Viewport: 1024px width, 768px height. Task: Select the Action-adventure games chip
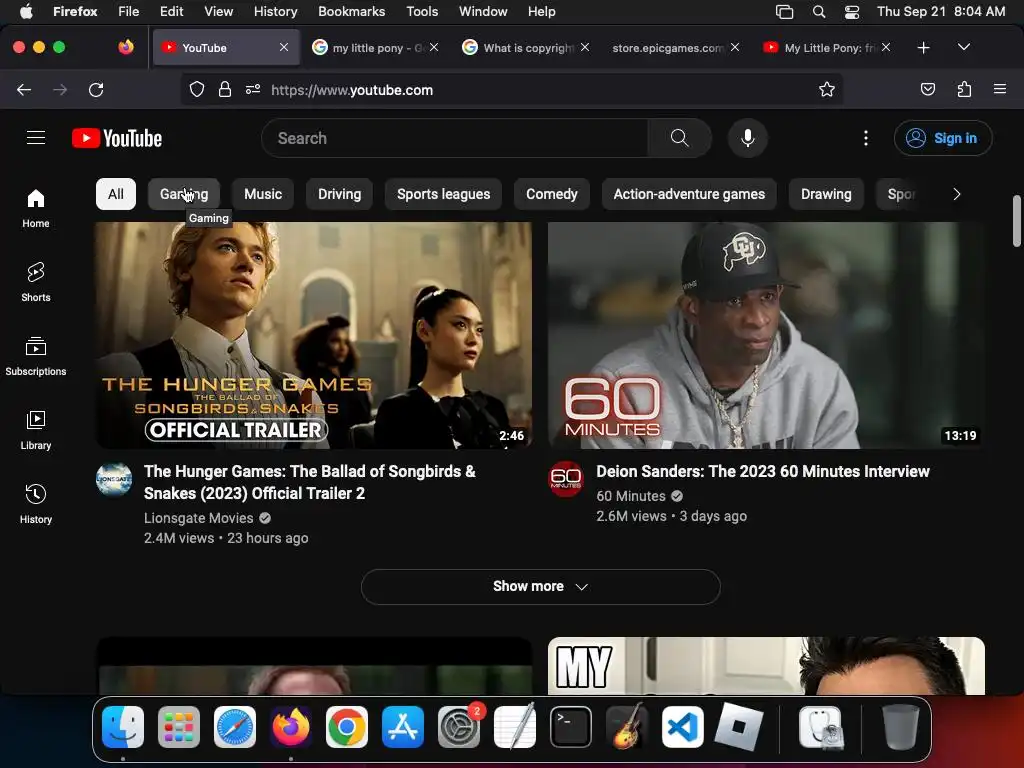point(689,194)
